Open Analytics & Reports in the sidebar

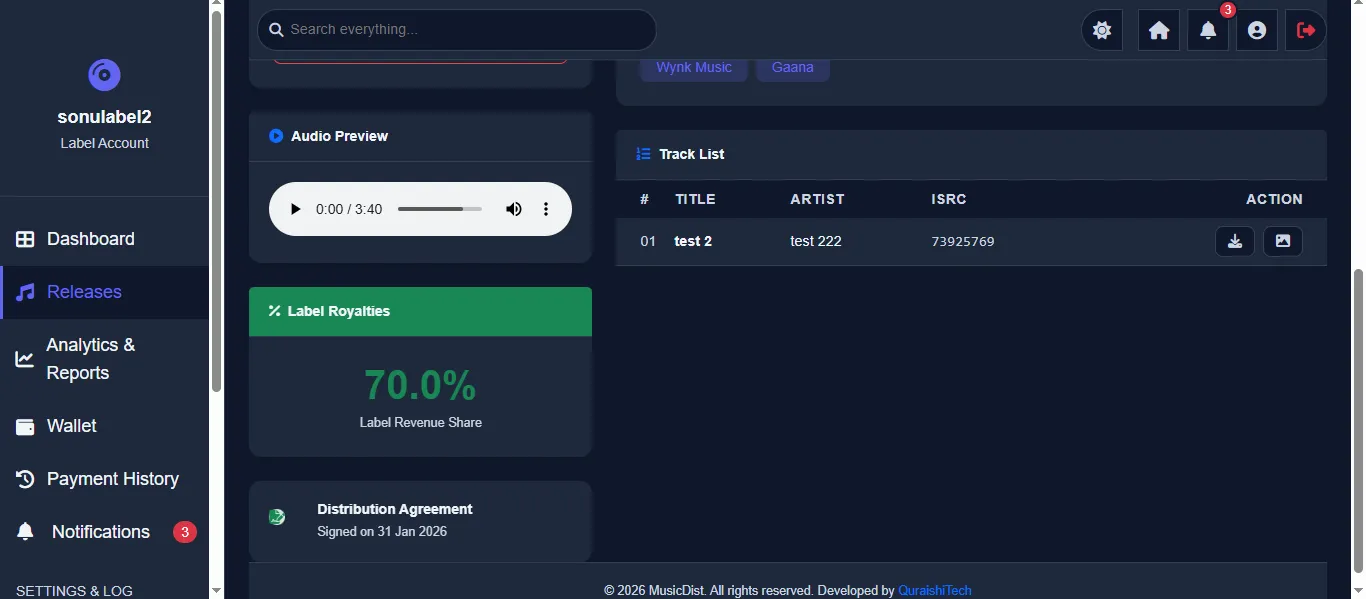pos(105,358)
